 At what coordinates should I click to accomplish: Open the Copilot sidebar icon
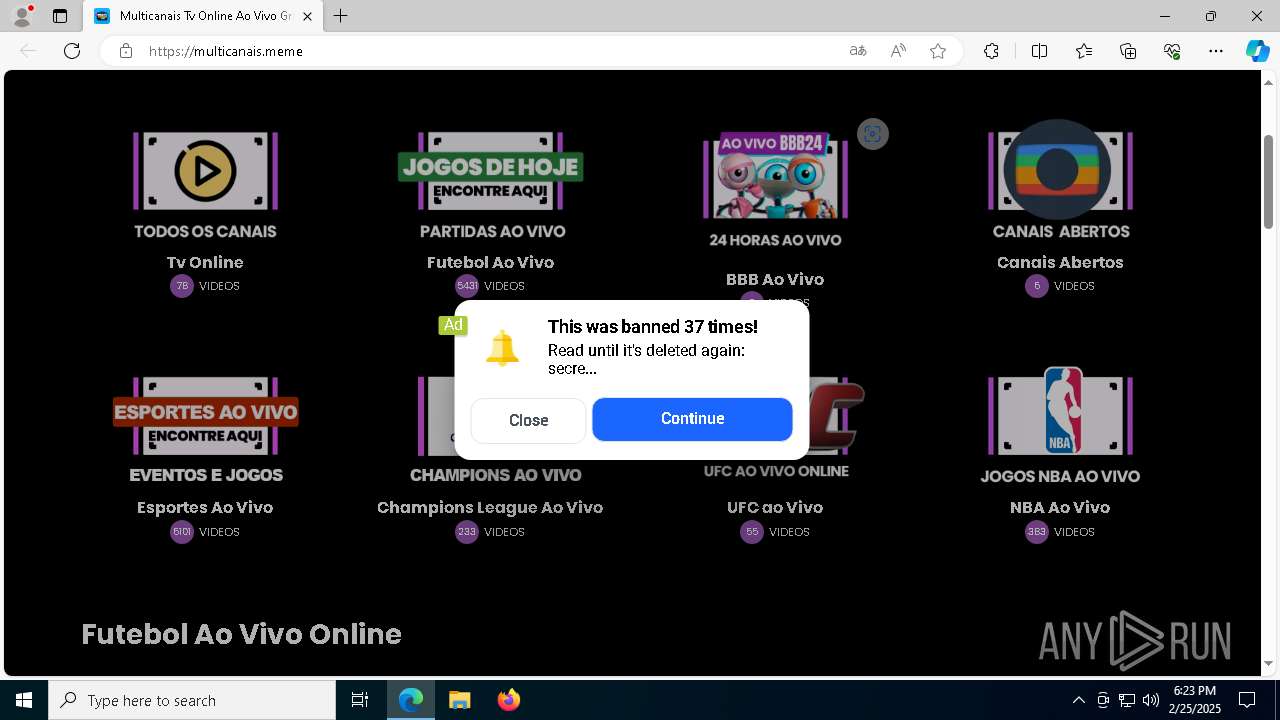(x=1257, y=51)
